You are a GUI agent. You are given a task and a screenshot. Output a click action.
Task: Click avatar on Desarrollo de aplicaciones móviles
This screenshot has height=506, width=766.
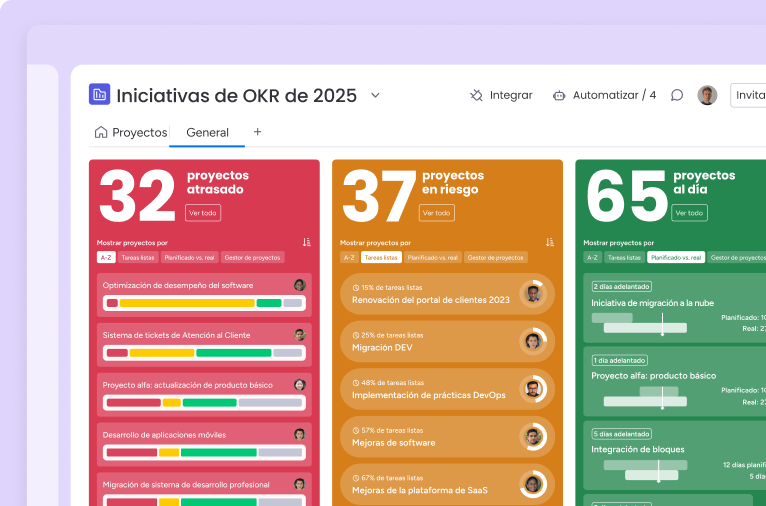point(300,434)
